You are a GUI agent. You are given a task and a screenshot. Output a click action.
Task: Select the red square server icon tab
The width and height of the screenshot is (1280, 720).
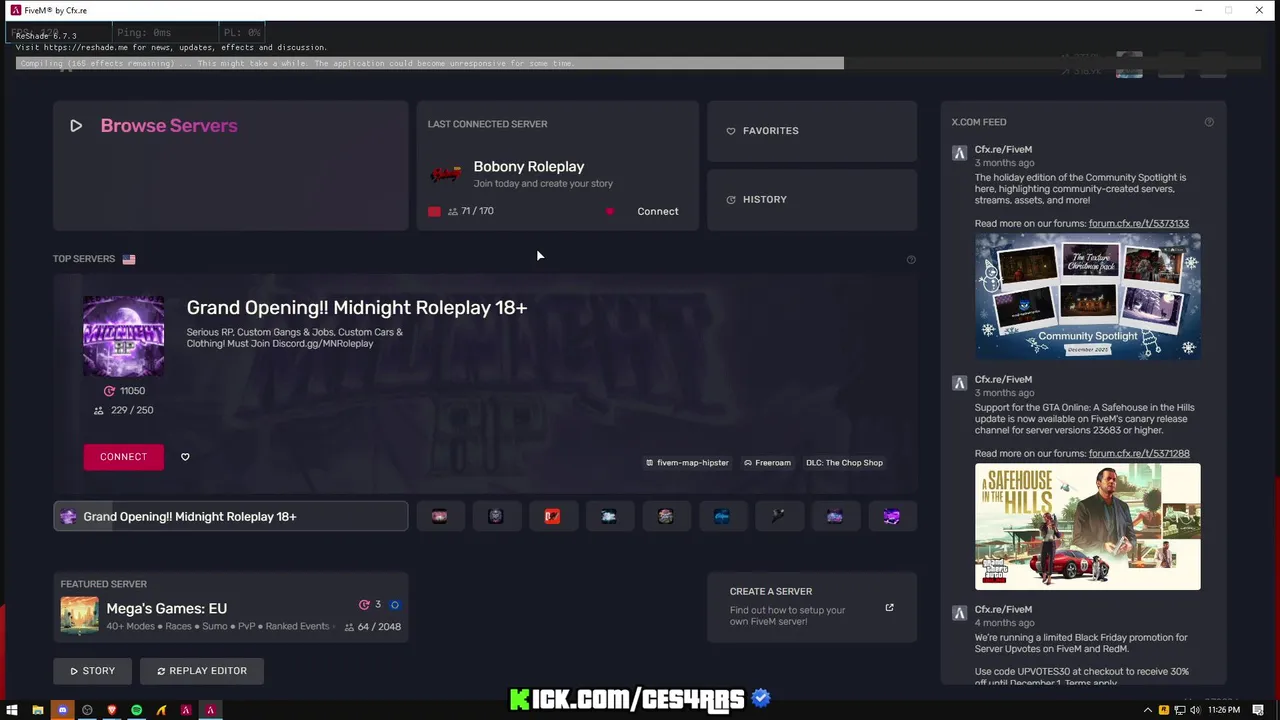[552, 517]
